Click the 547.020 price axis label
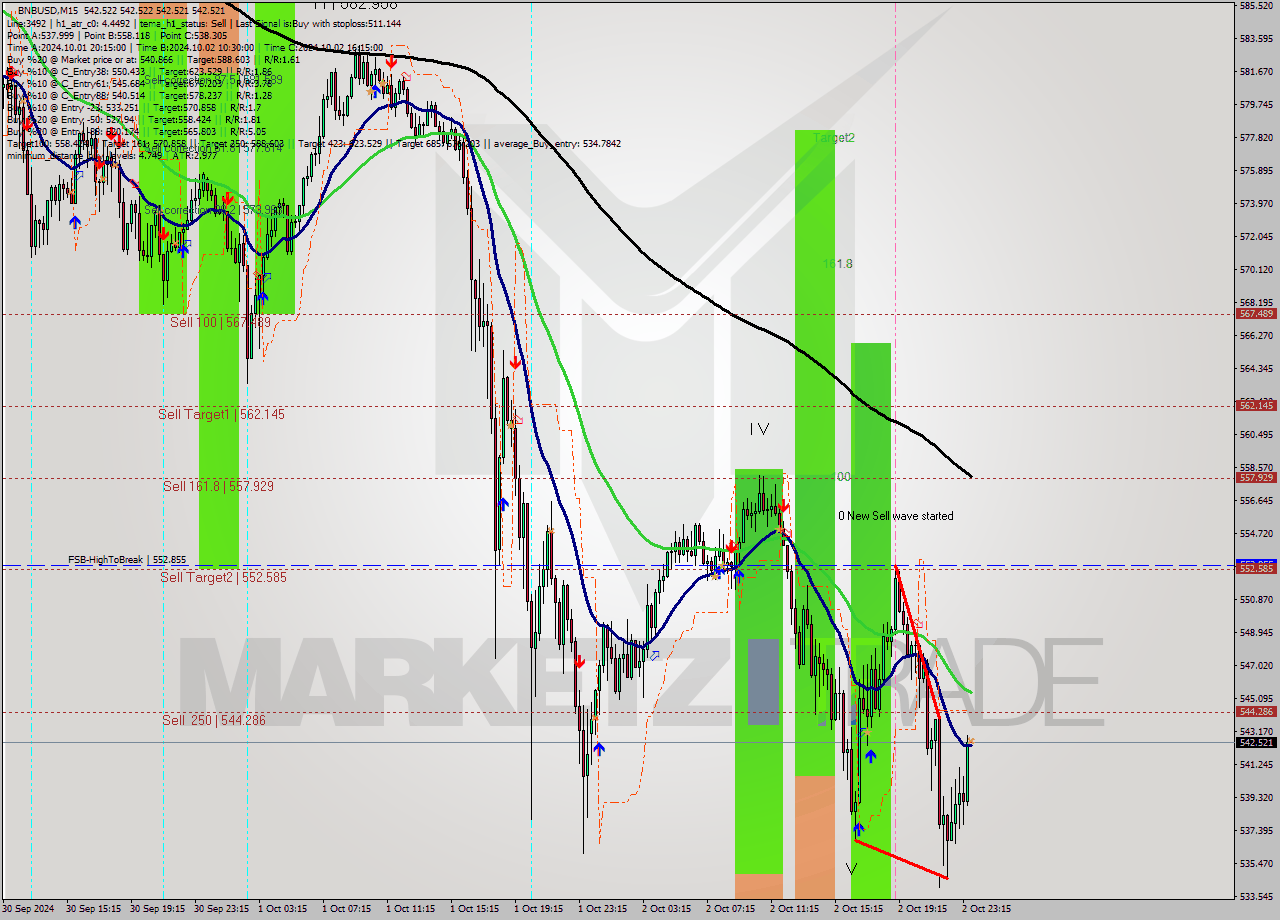This screenshot has height=920, width=1280. 1256,665
